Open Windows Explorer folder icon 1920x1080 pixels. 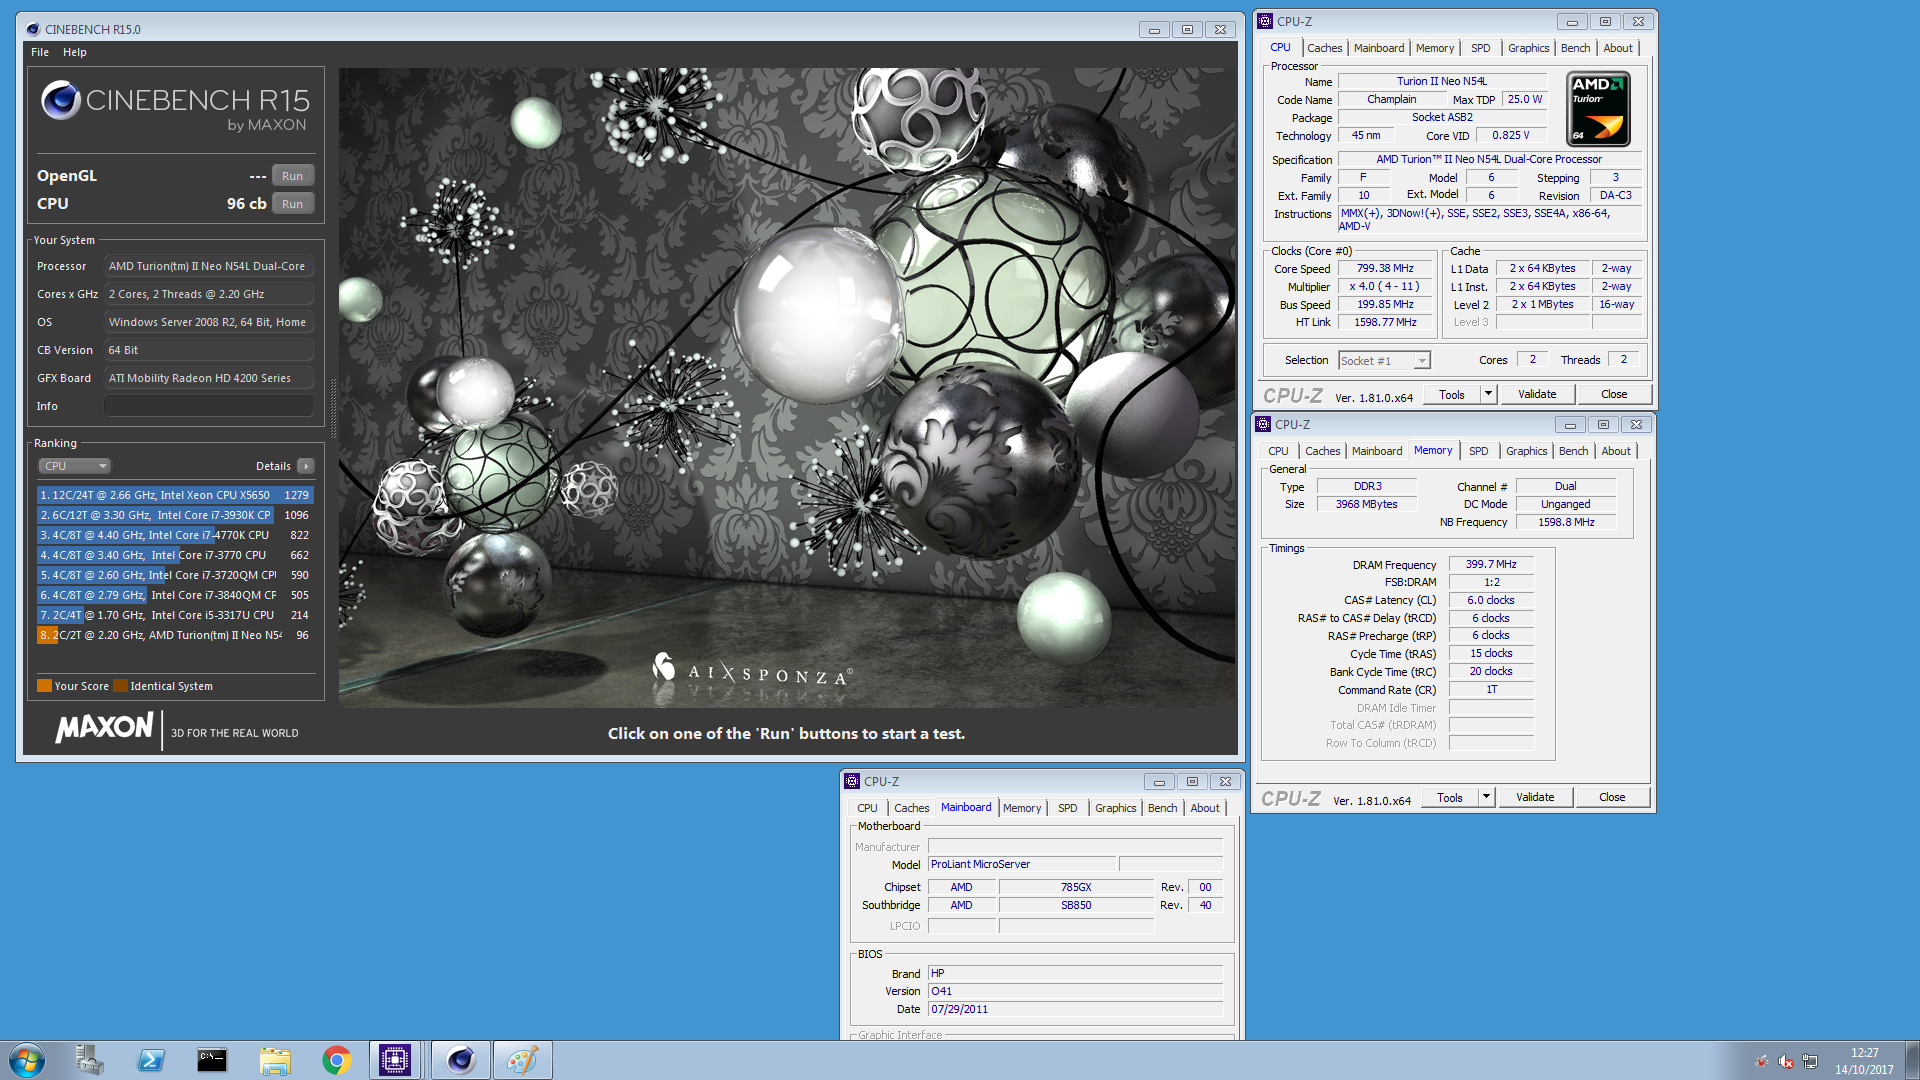click(x=274, y=1060)
